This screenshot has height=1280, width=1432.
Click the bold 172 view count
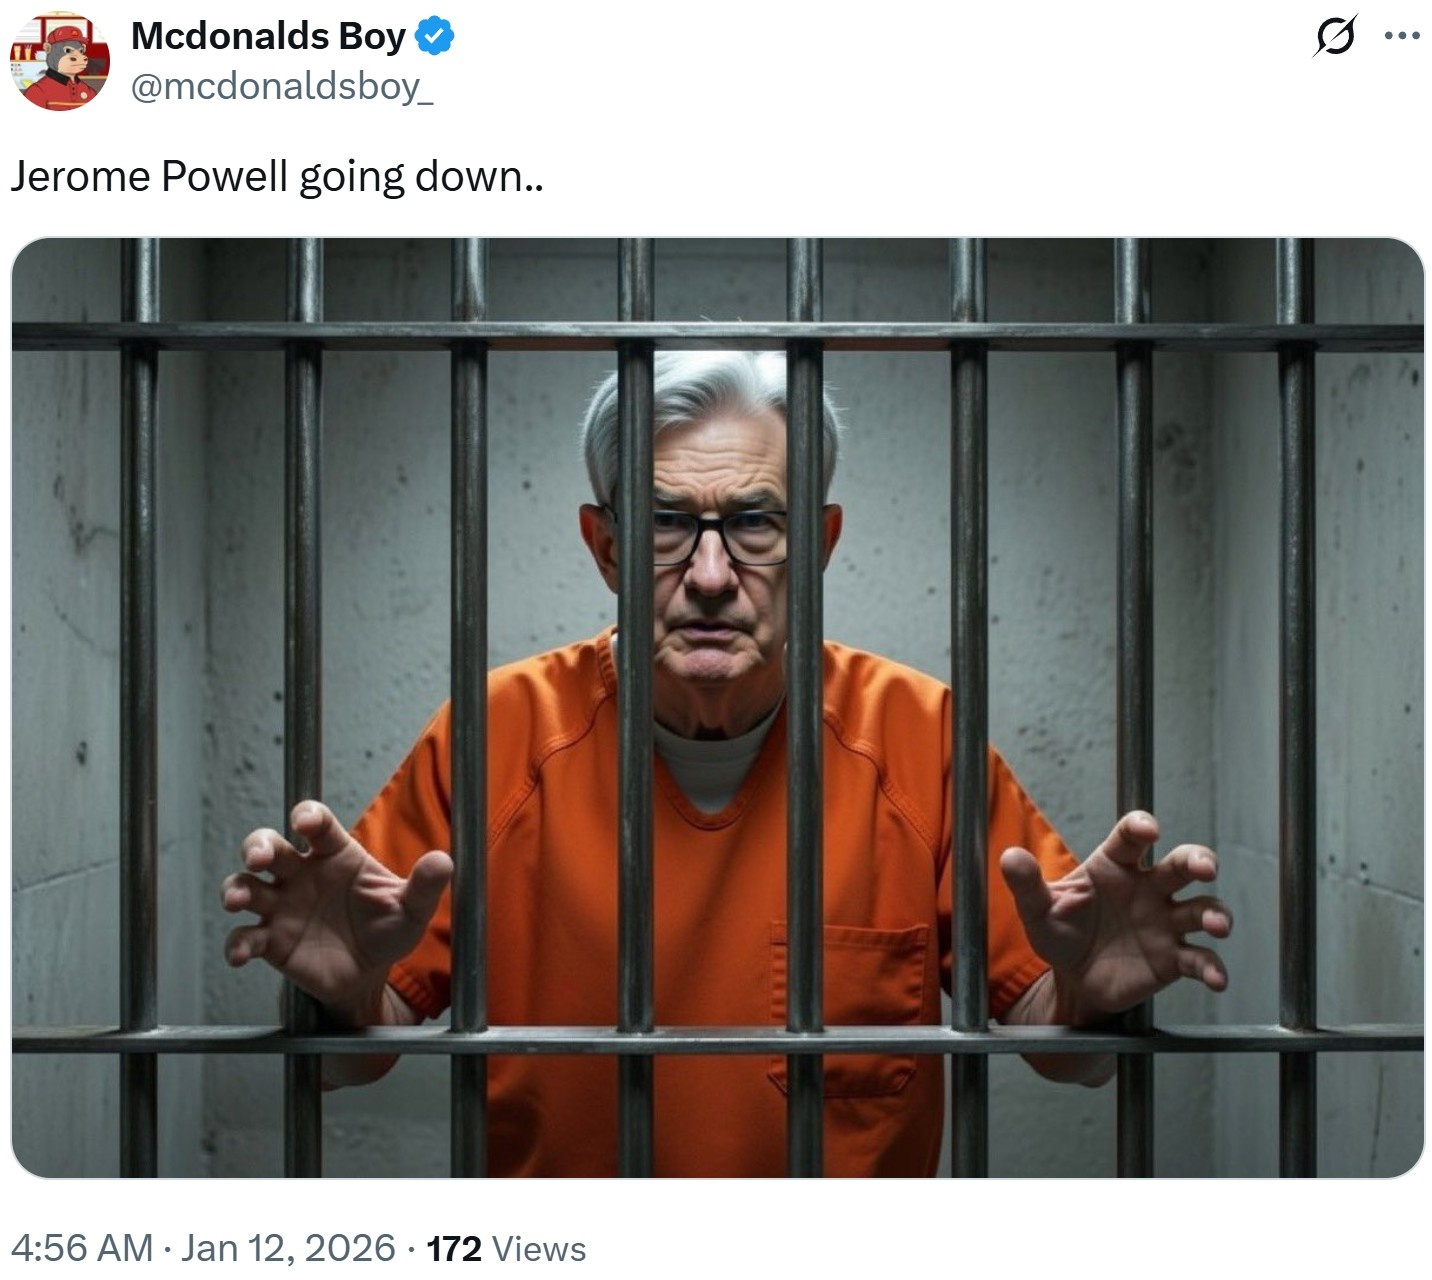(454, 1249)
